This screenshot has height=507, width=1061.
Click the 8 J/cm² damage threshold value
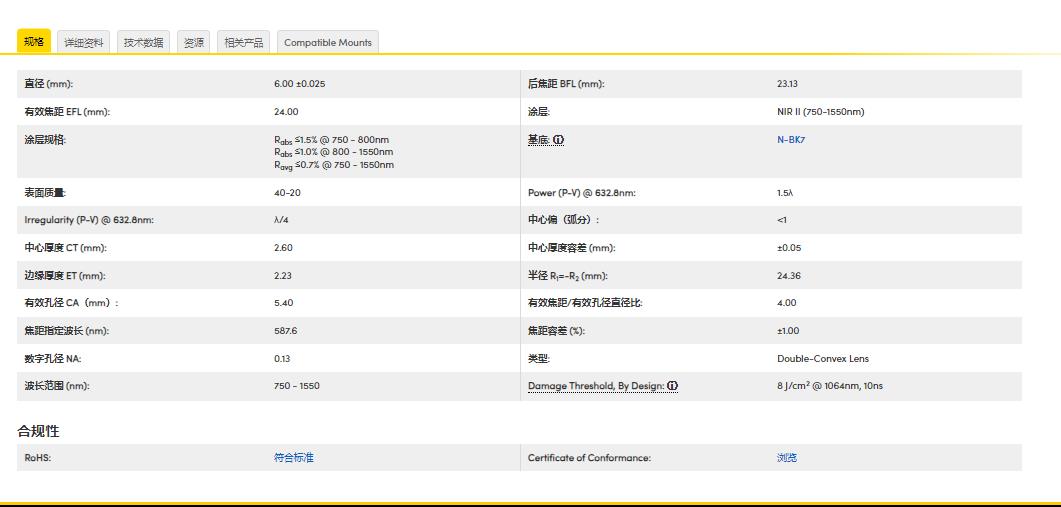click(829, 386)
